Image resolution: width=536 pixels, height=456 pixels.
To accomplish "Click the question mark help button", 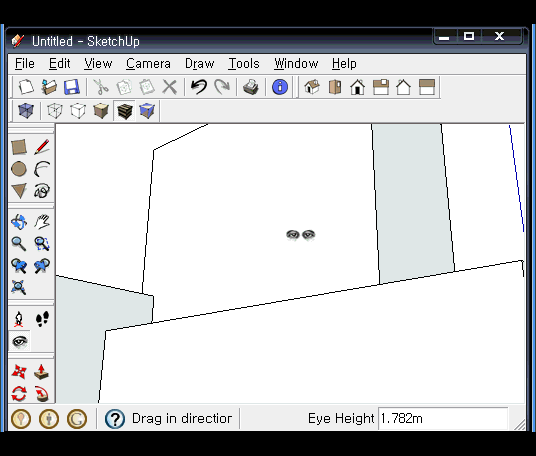I will click(115, 419).
